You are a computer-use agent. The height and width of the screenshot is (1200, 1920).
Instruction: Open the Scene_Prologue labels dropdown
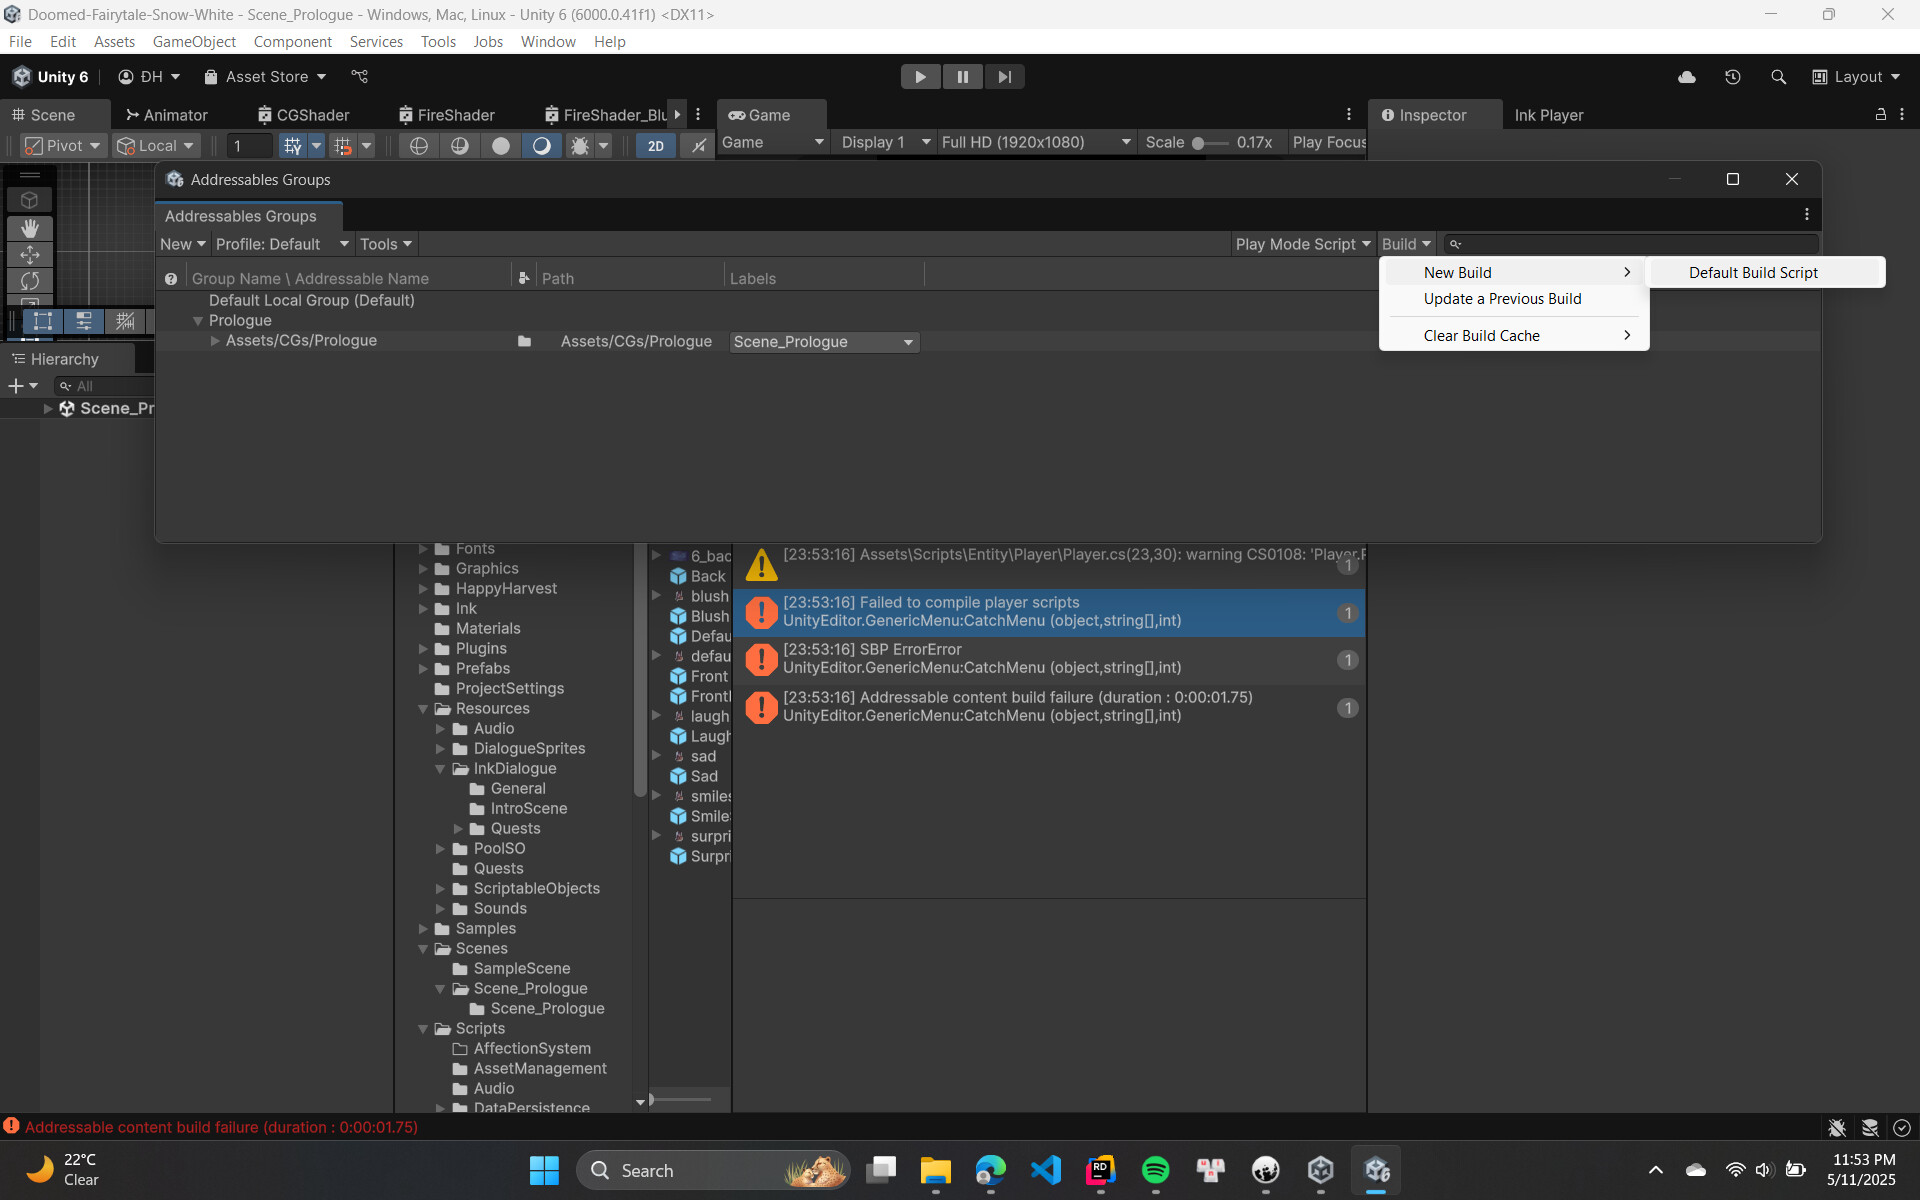822,342
